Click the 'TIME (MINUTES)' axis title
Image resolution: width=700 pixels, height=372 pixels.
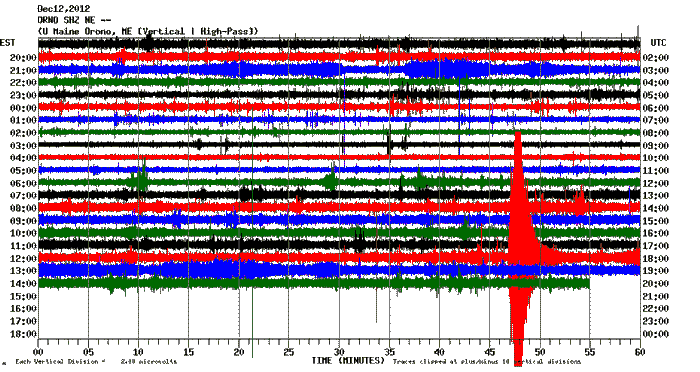coord(348,360)
